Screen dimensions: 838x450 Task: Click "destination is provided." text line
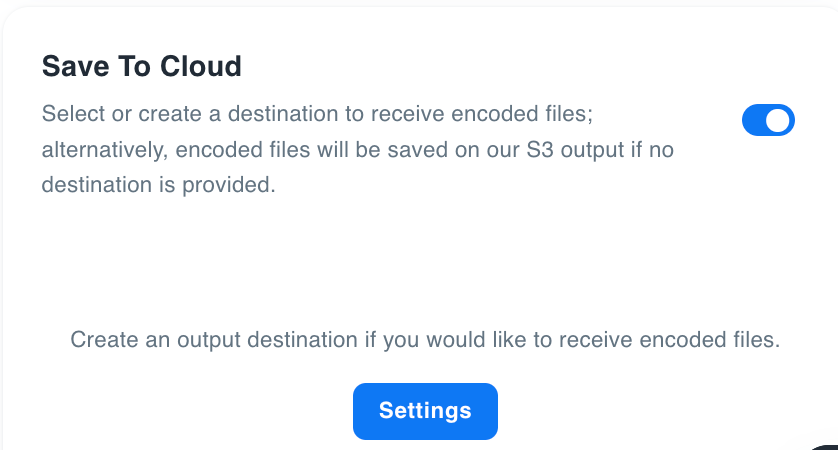click(158, 185)
